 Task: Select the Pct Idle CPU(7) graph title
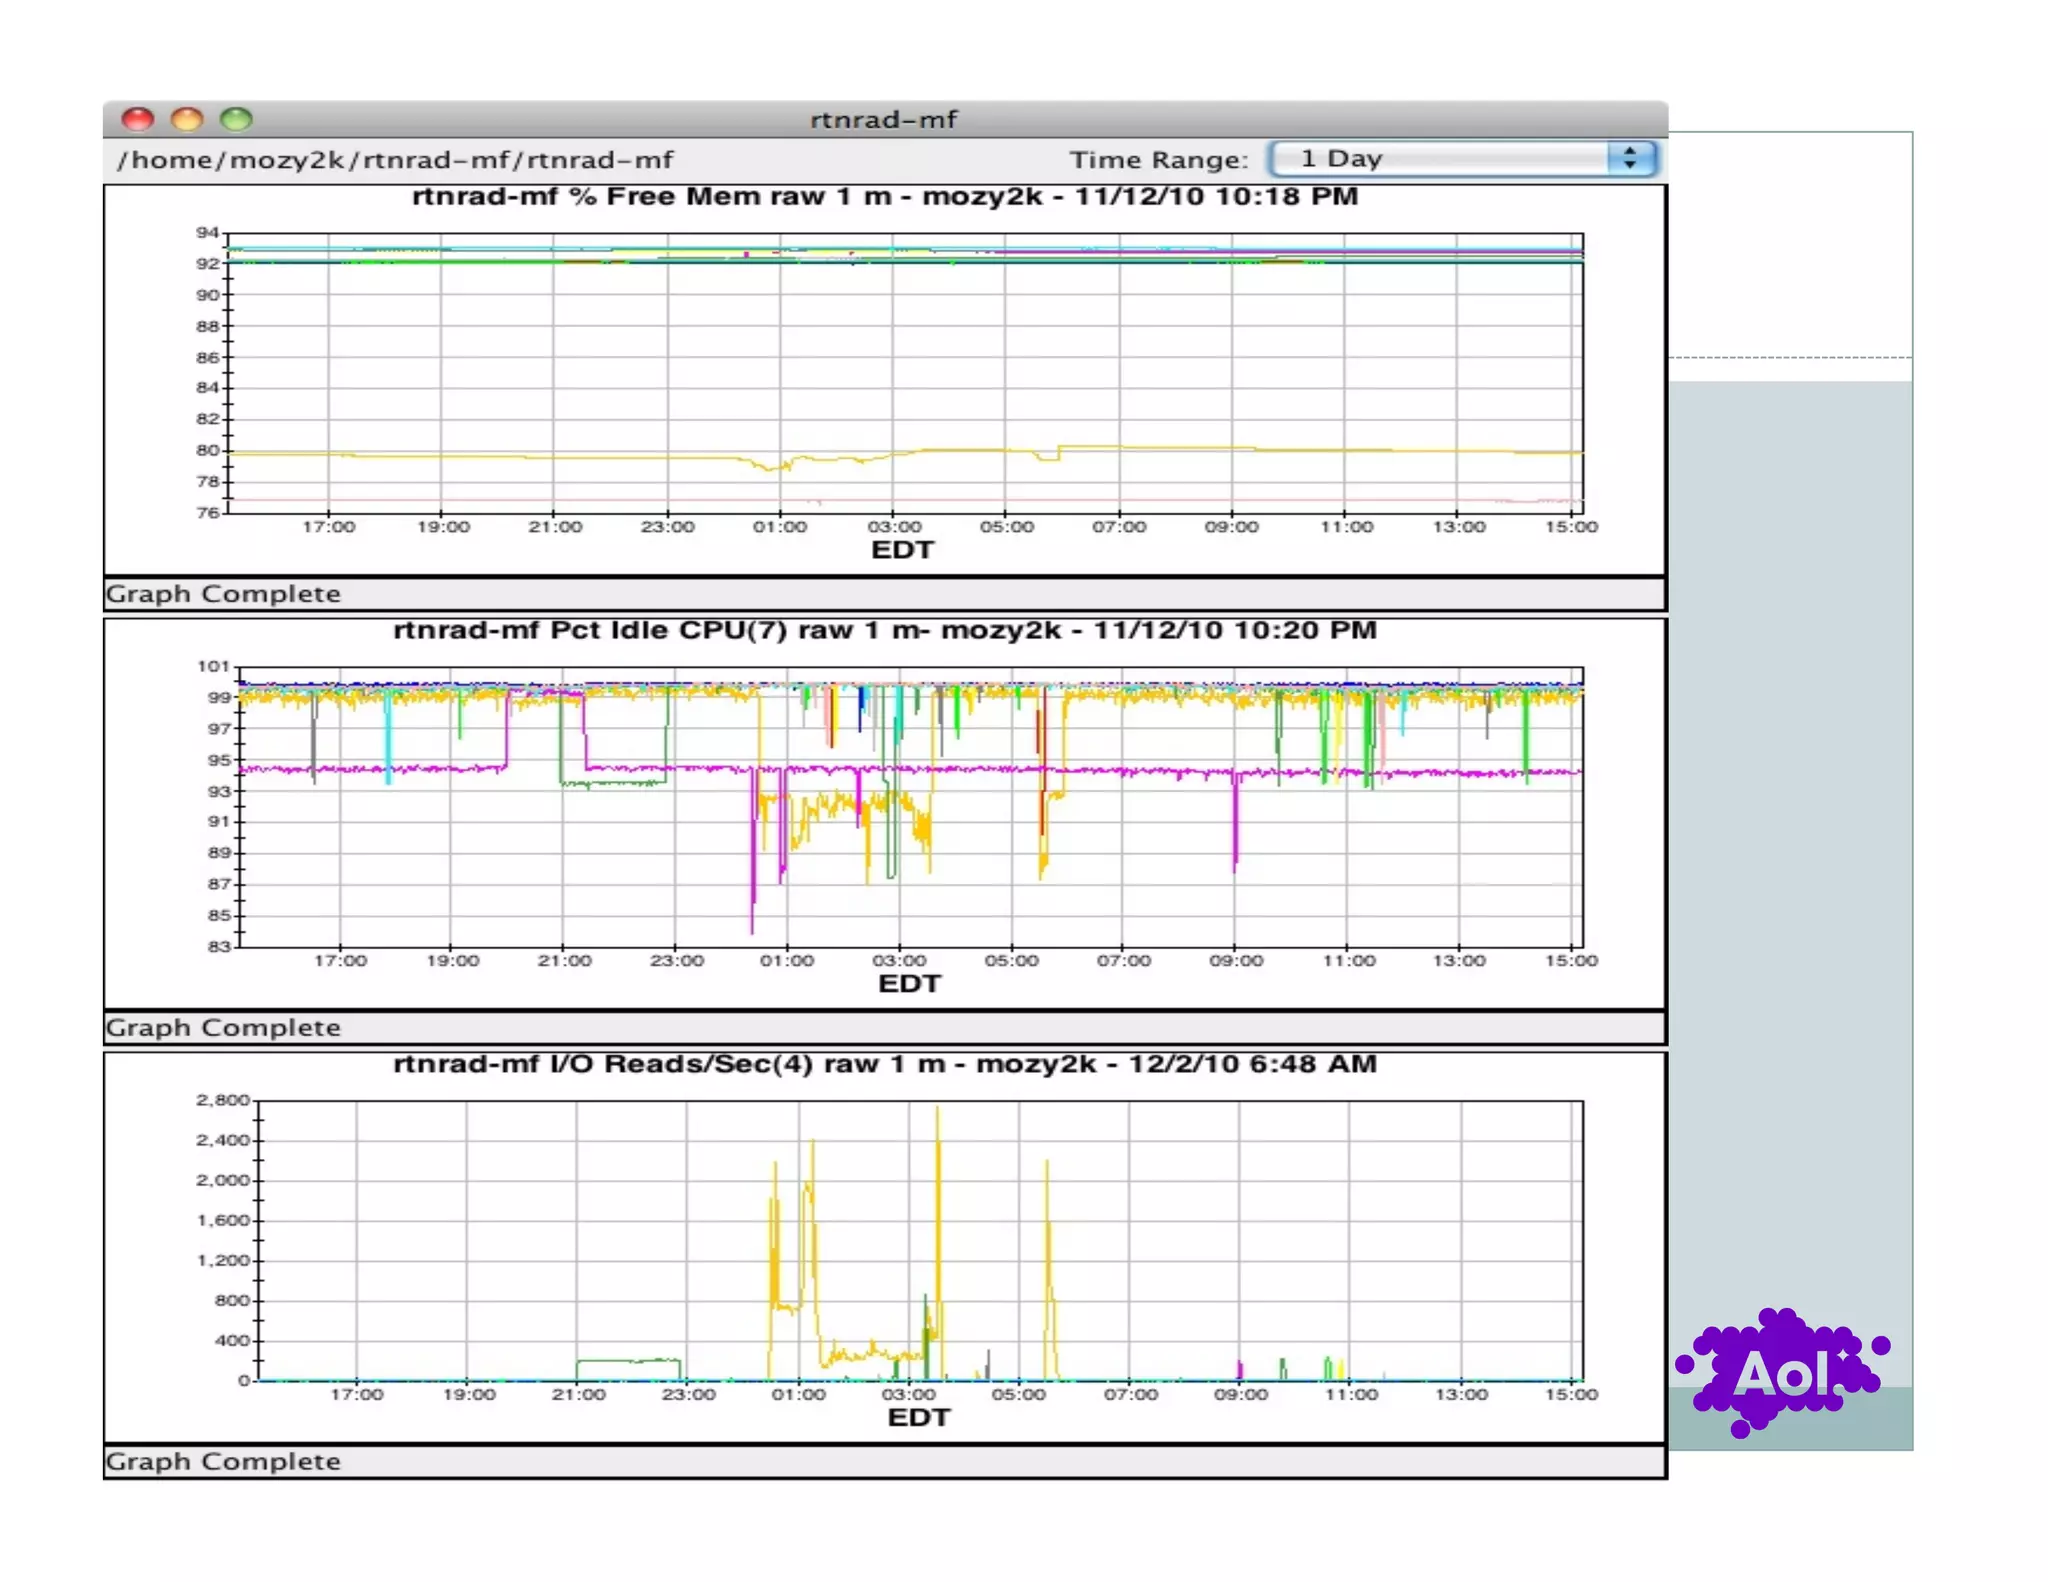pos(884,630)
